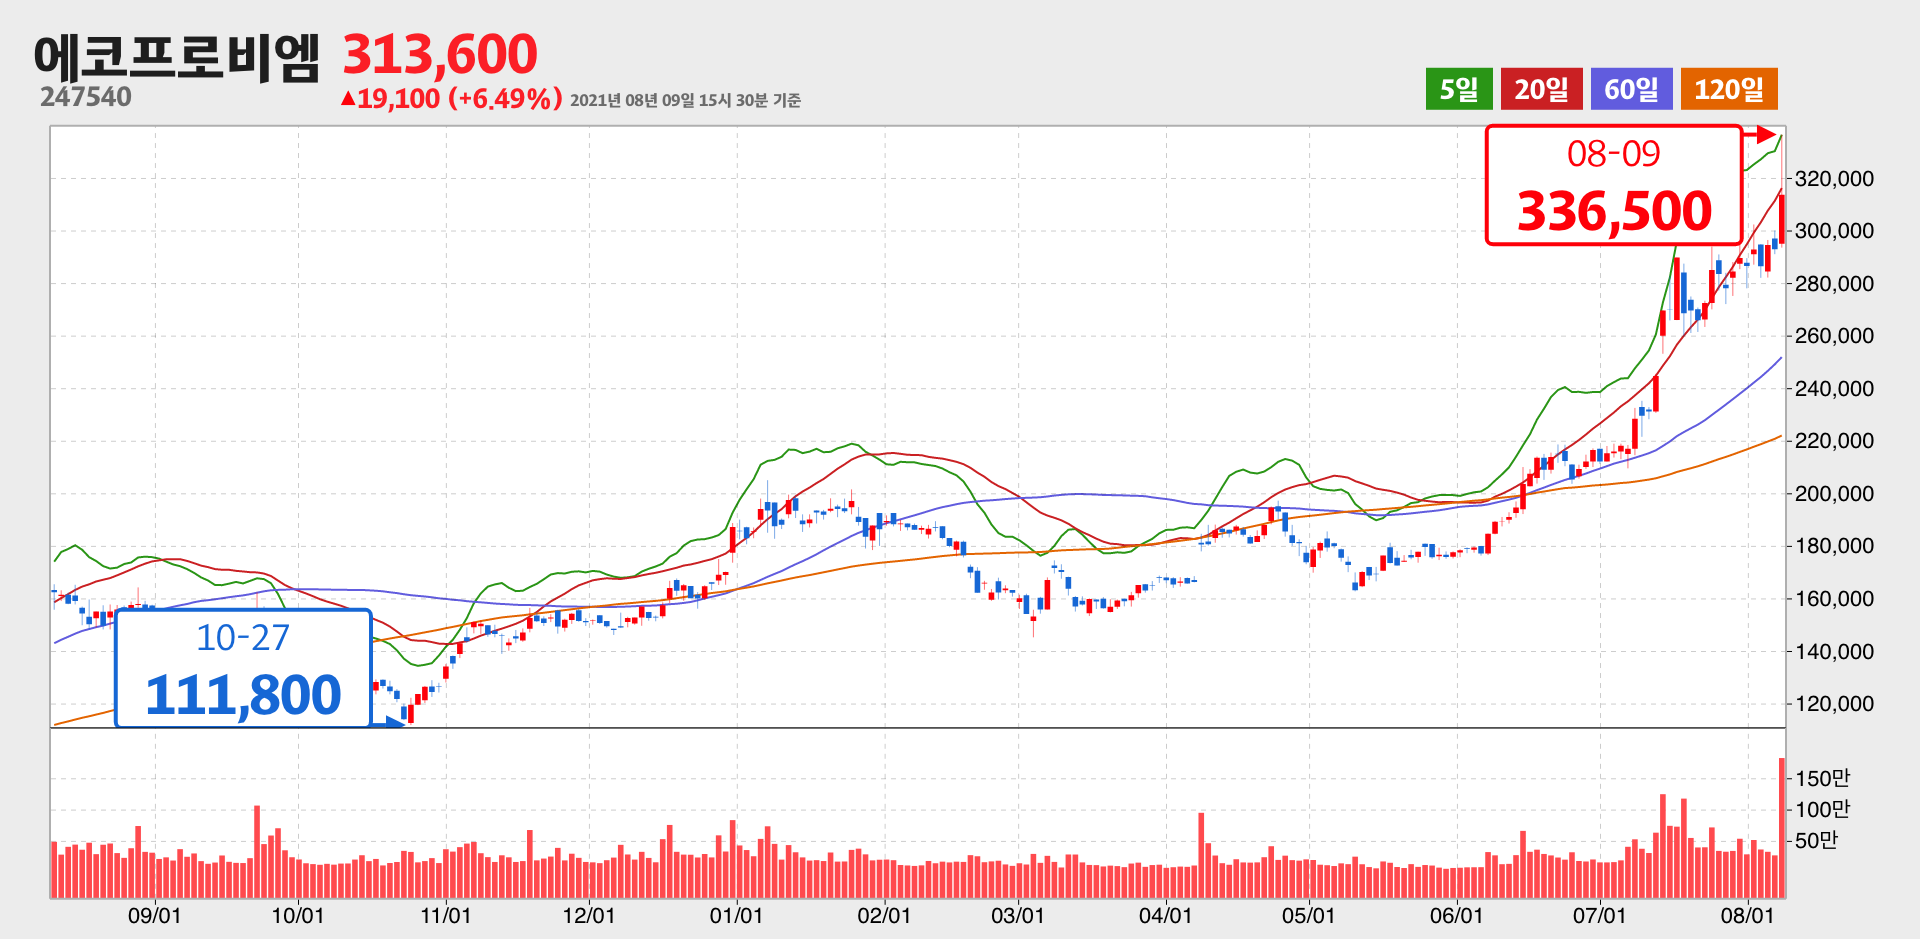
Task: Click the 280,000 price axis label
Action: click(1834, 284)
